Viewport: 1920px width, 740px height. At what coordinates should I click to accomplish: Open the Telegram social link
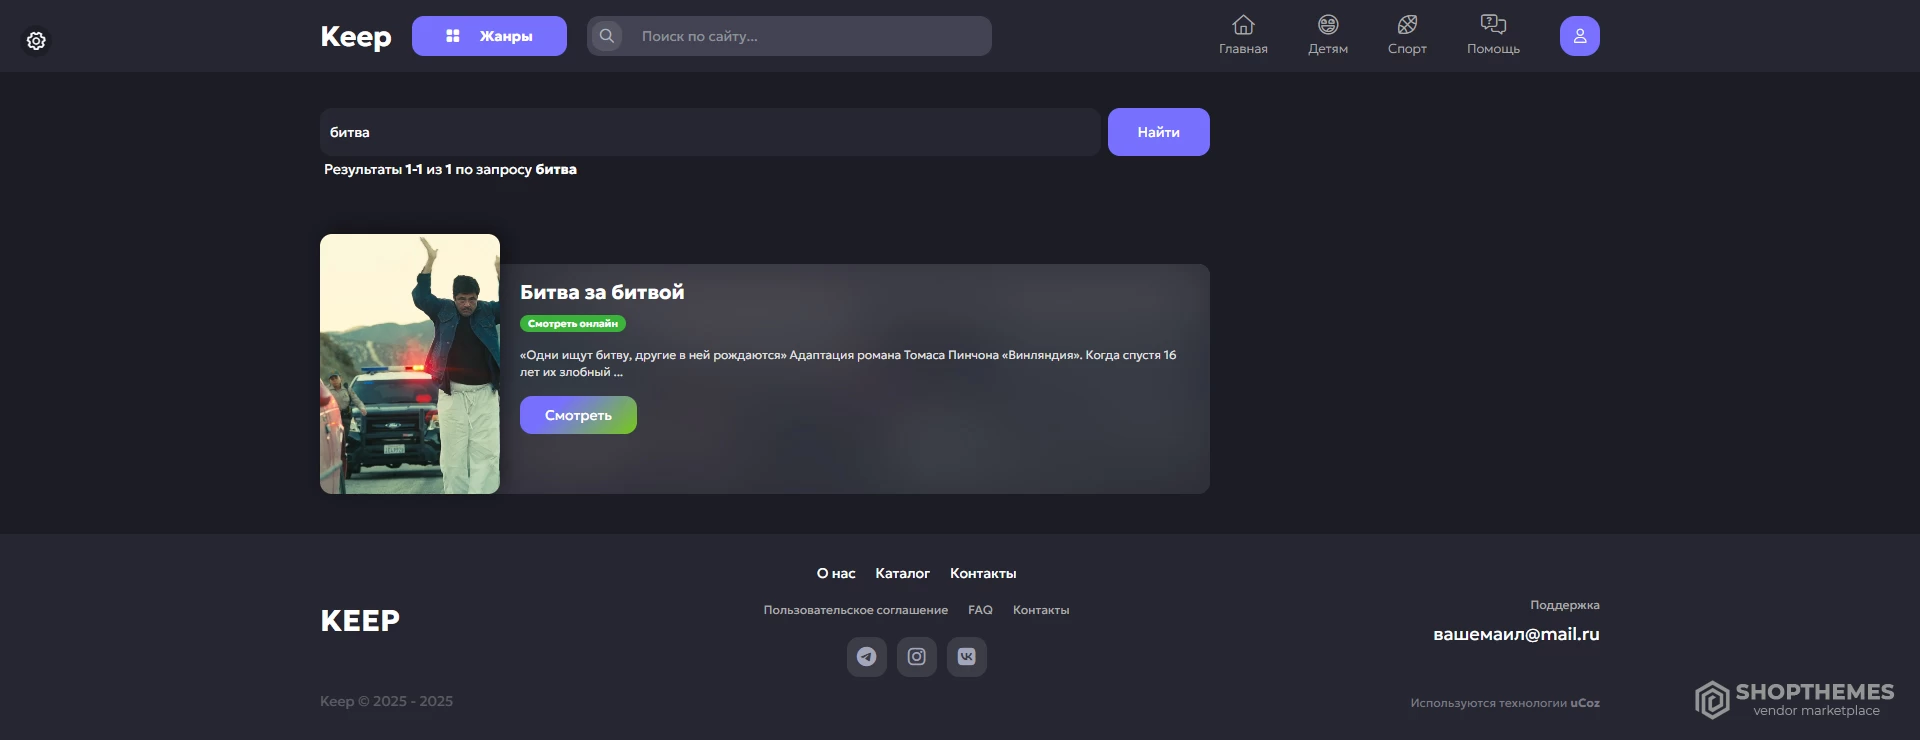[x=866, y=657]
